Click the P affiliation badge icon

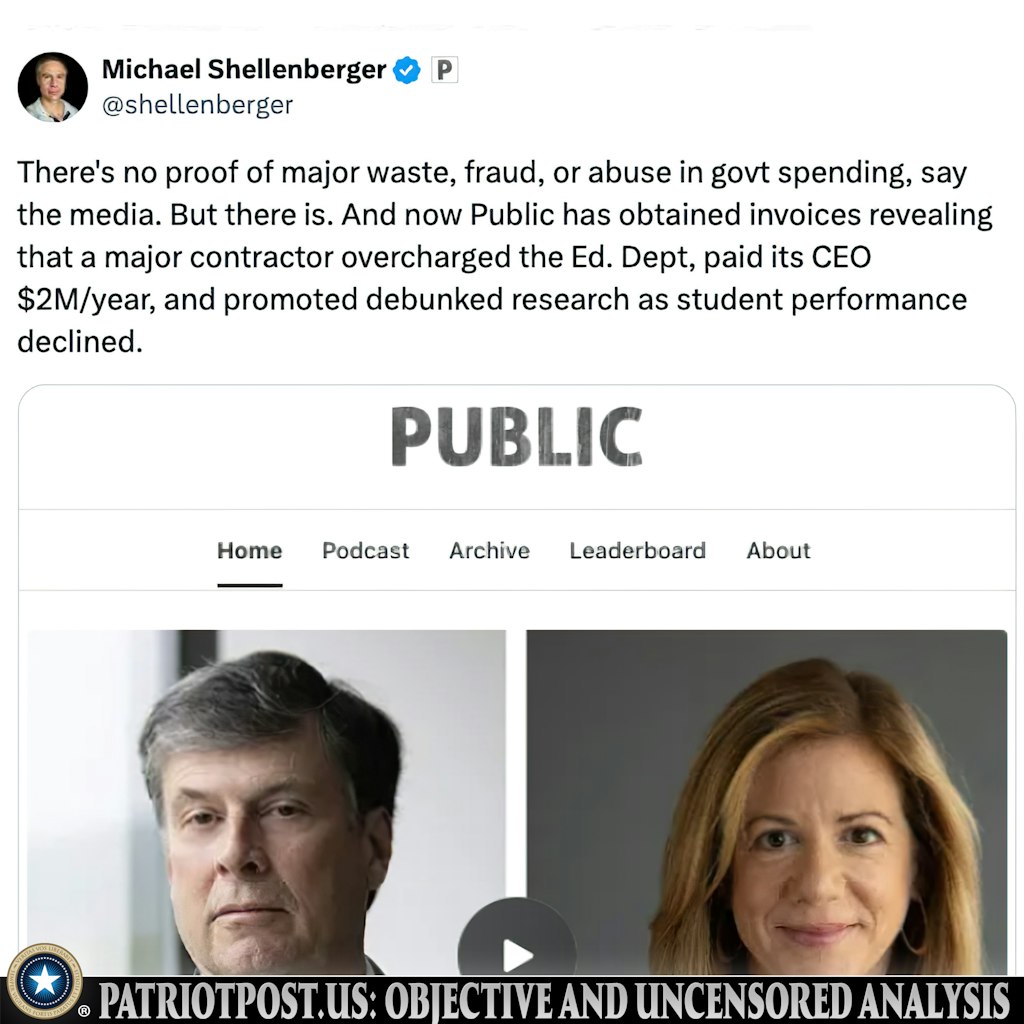pos(445,69)
